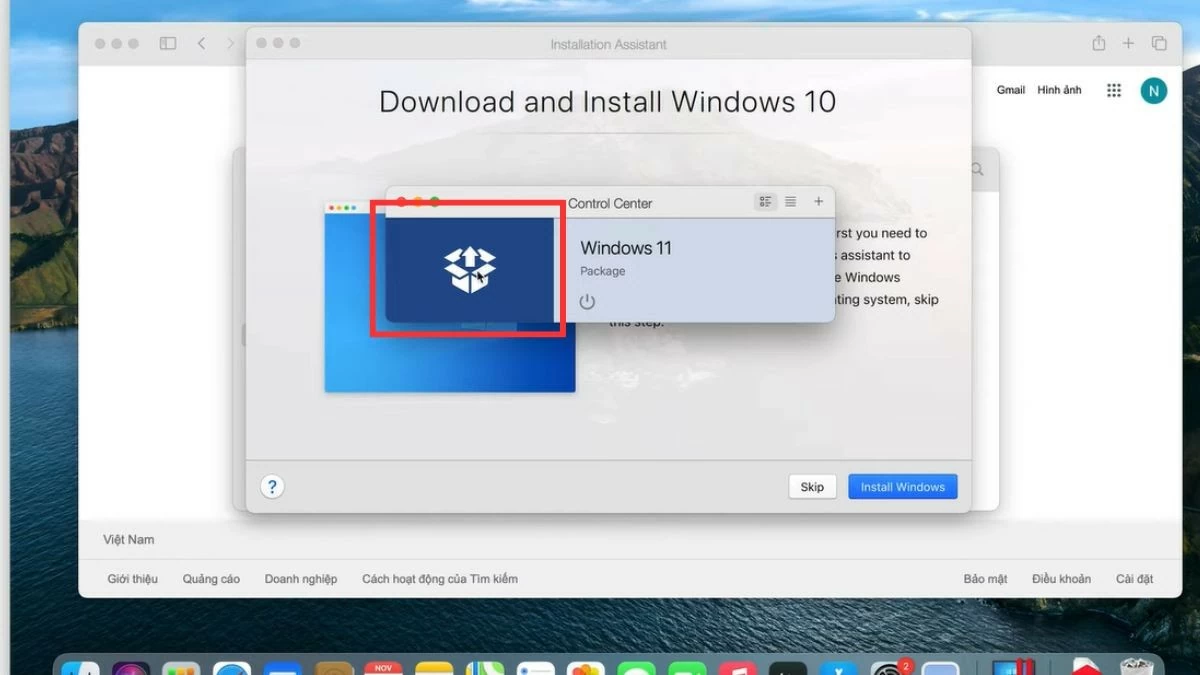Open the Hình ảnh images link

(x=1059, y=90)
